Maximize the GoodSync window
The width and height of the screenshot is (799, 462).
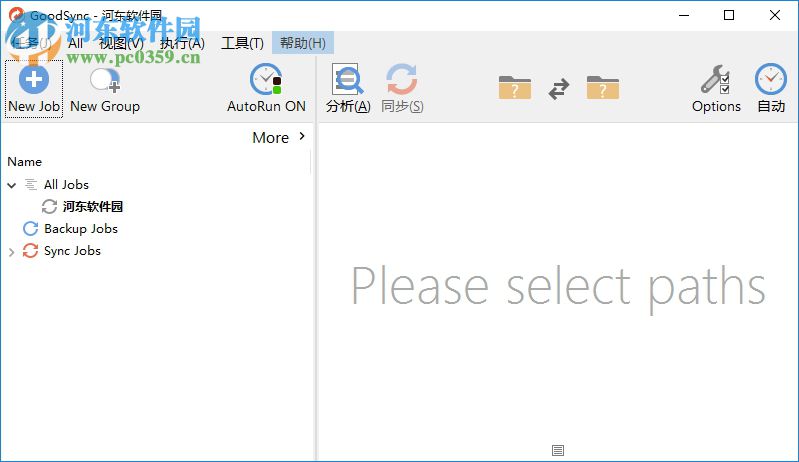729,15
